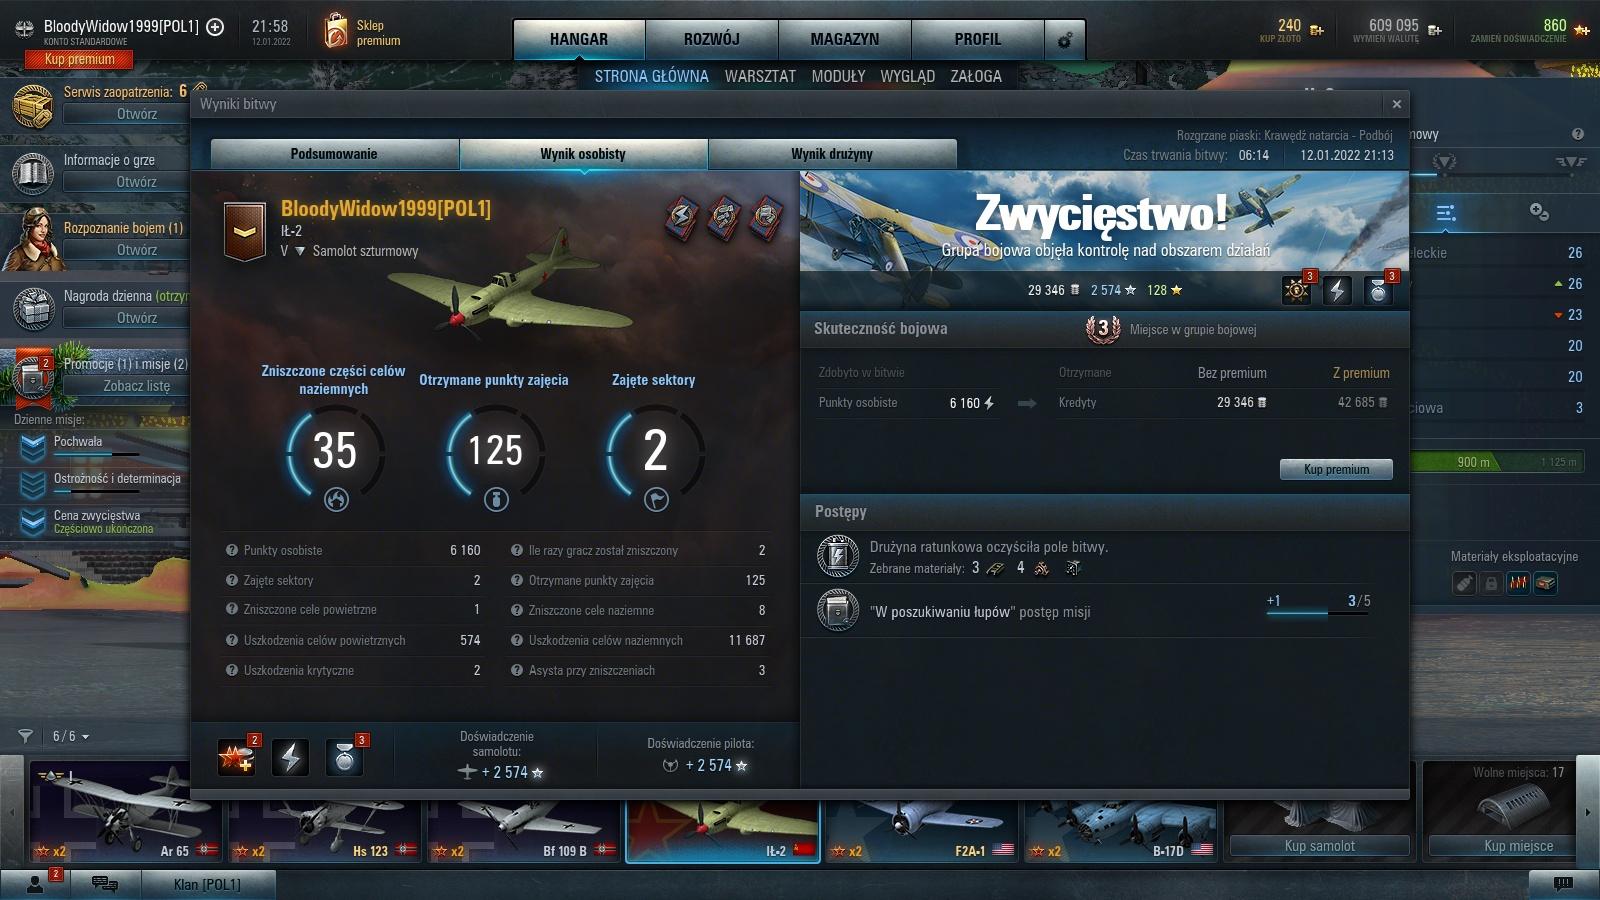Open the contacts icon with badge 2 at bottom left

tap(36, 883)
